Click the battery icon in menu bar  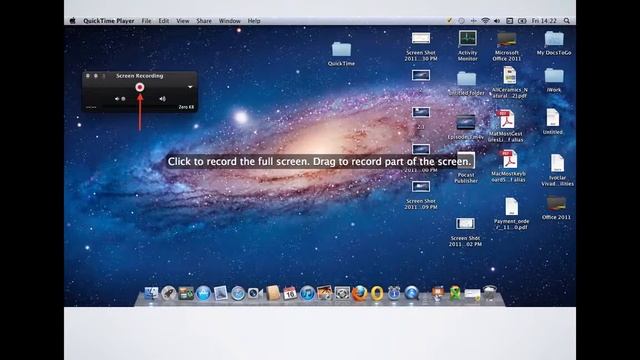pyautogui.click(x=522, y=20)
